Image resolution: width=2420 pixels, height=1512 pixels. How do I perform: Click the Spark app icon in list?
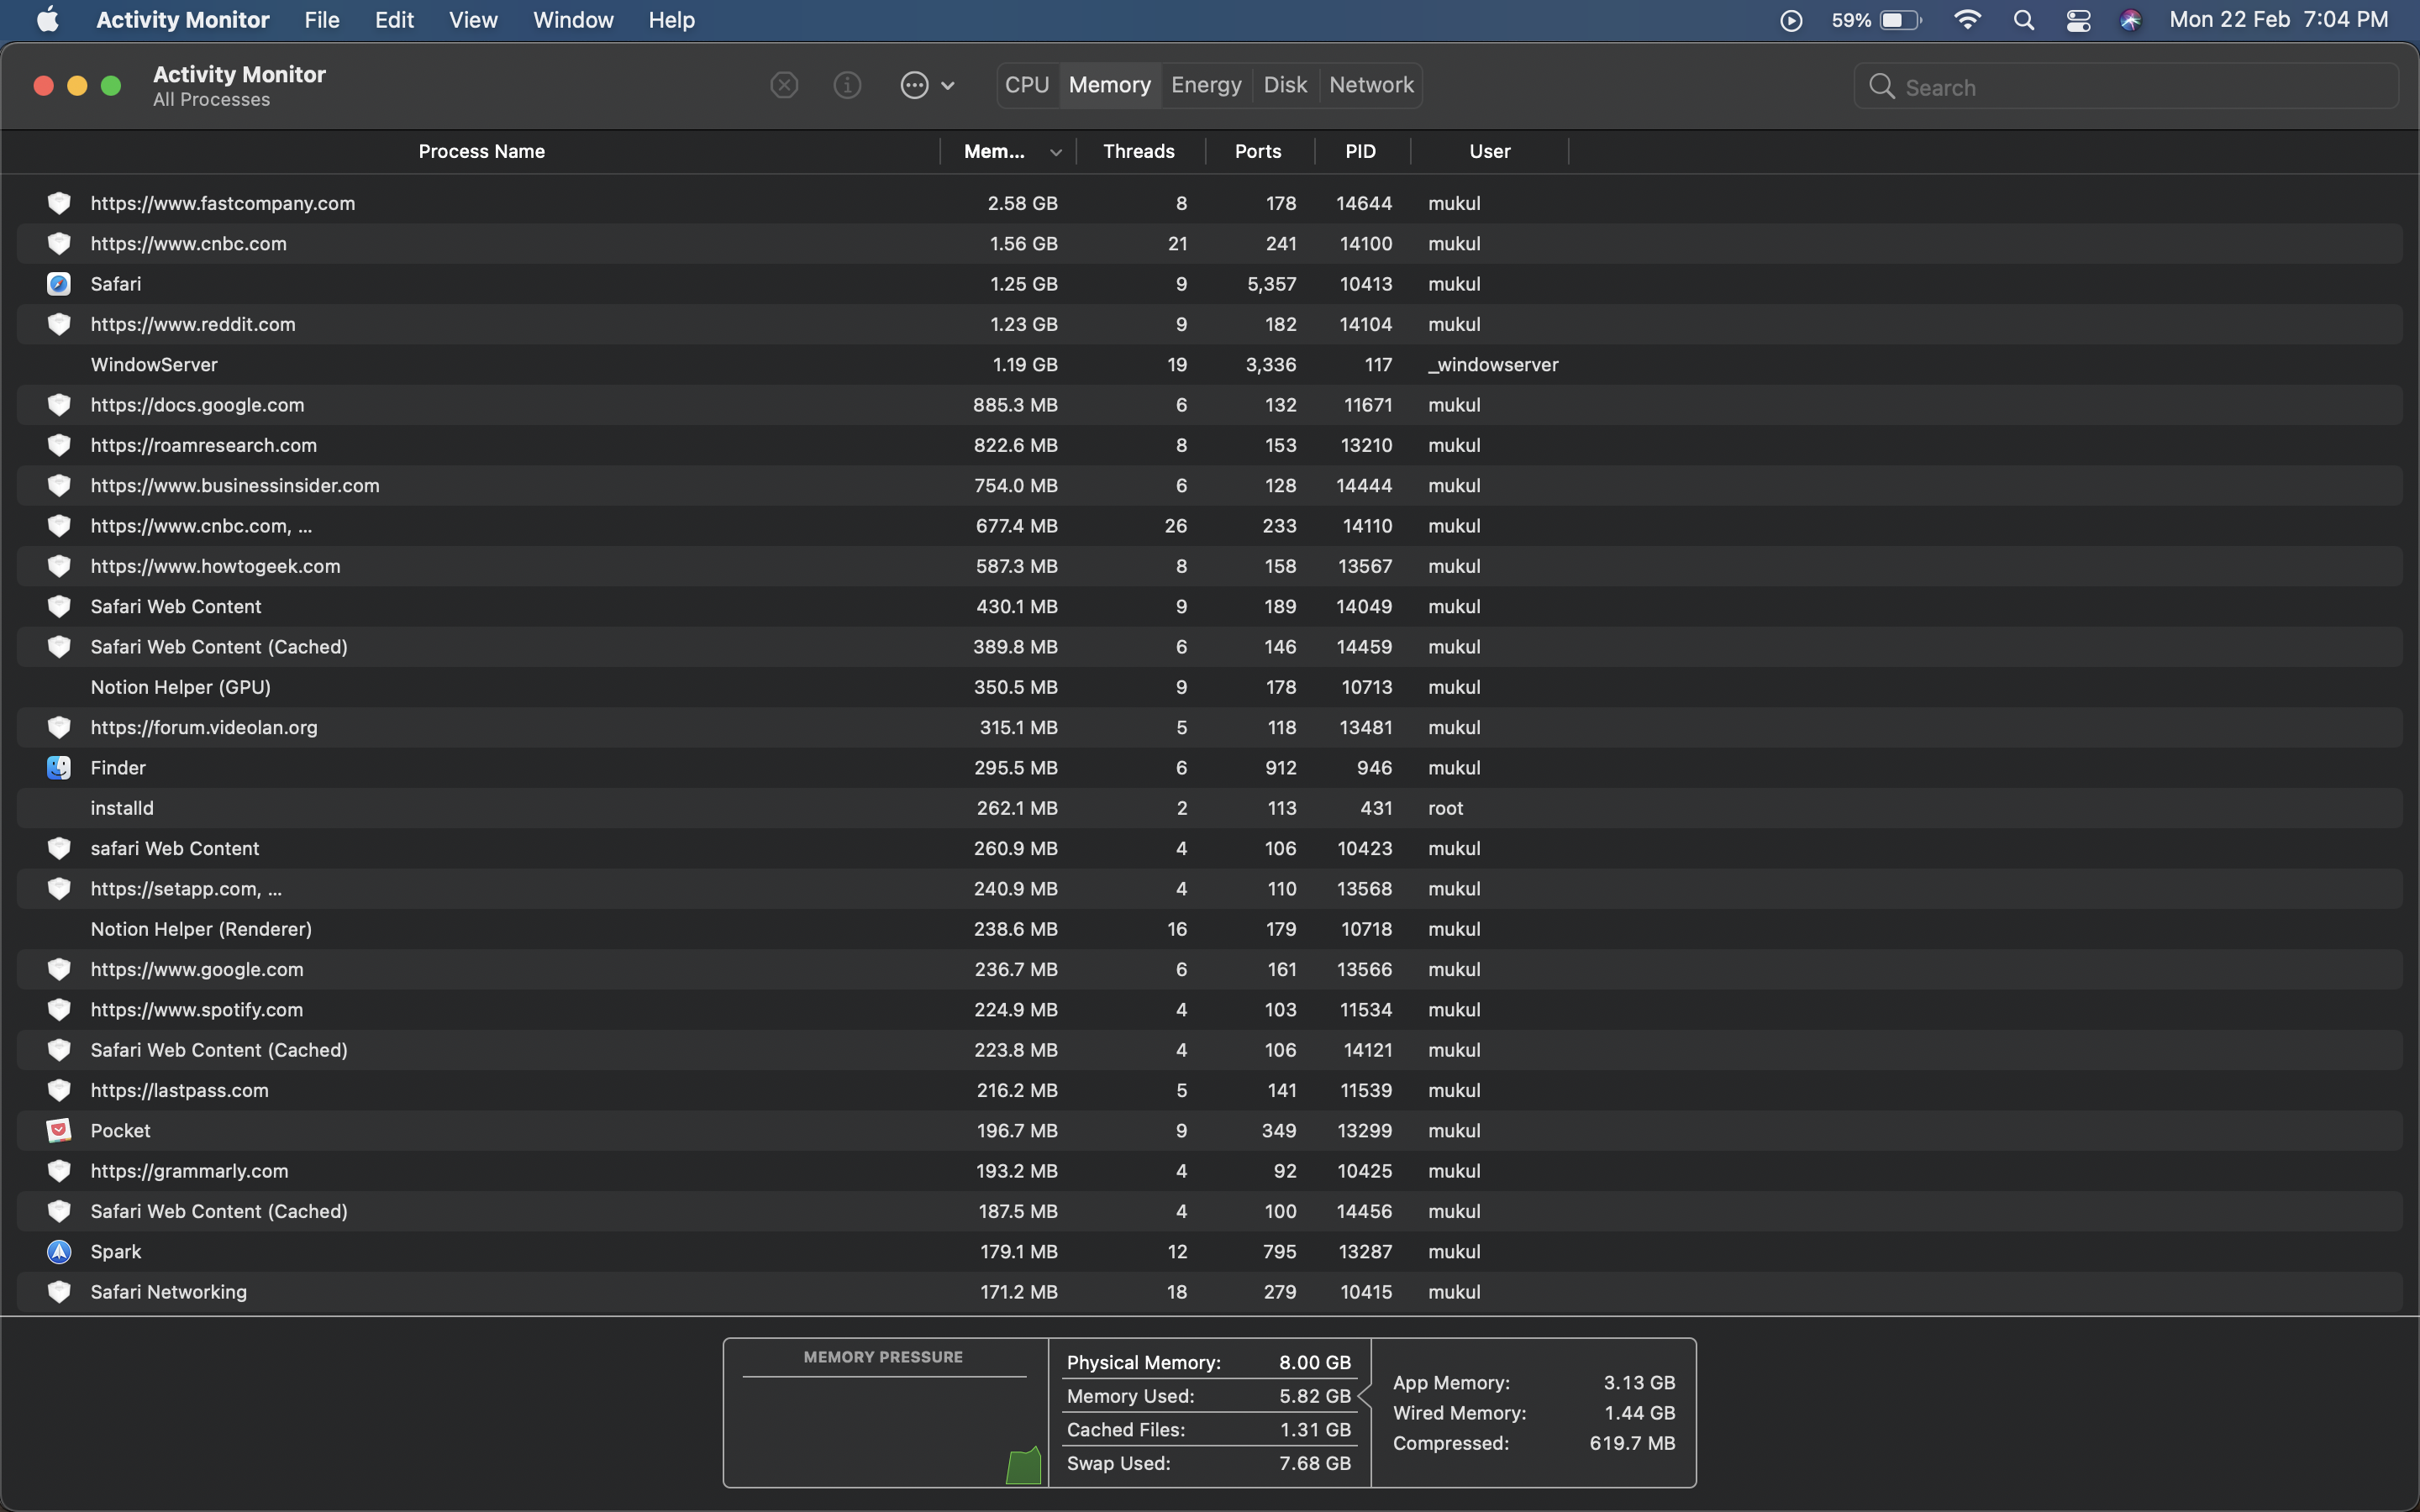[x=59, y=1252]
